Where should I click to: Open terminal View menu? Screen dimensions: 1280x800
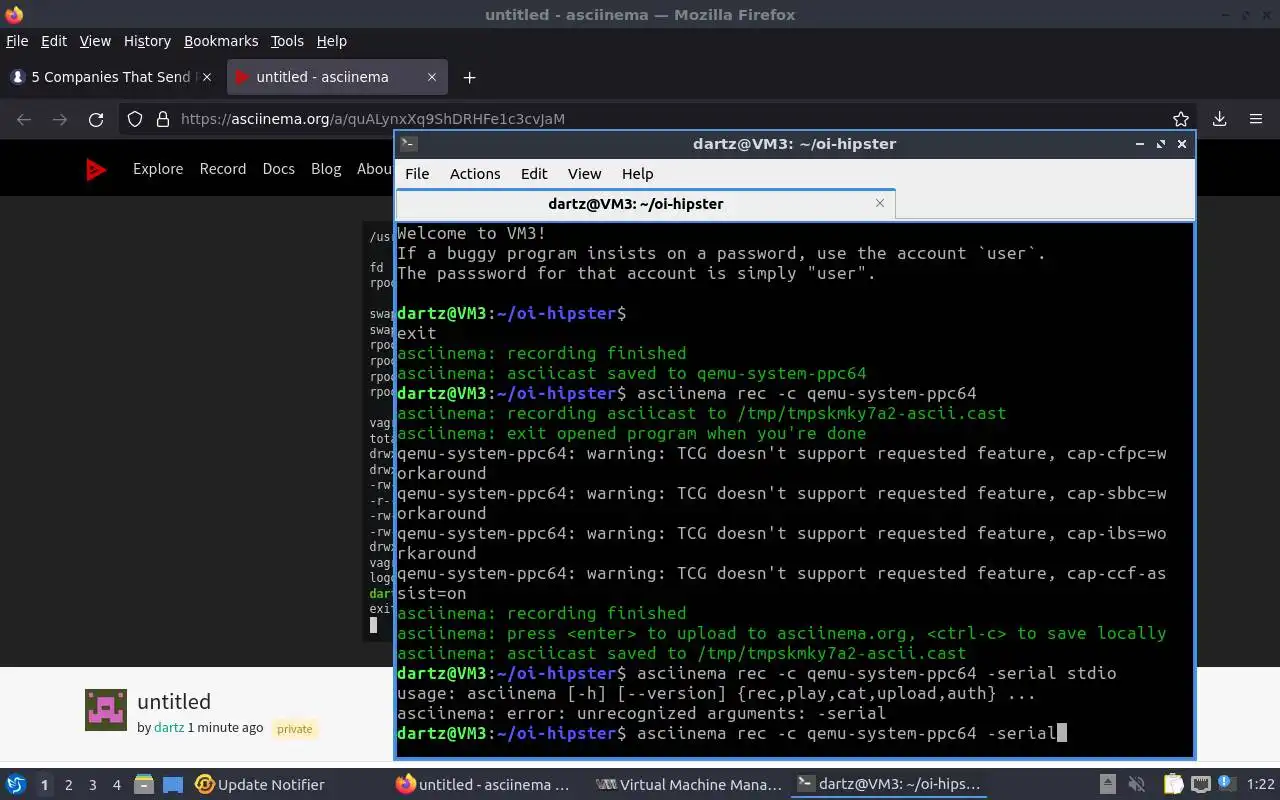pos(585,174)
